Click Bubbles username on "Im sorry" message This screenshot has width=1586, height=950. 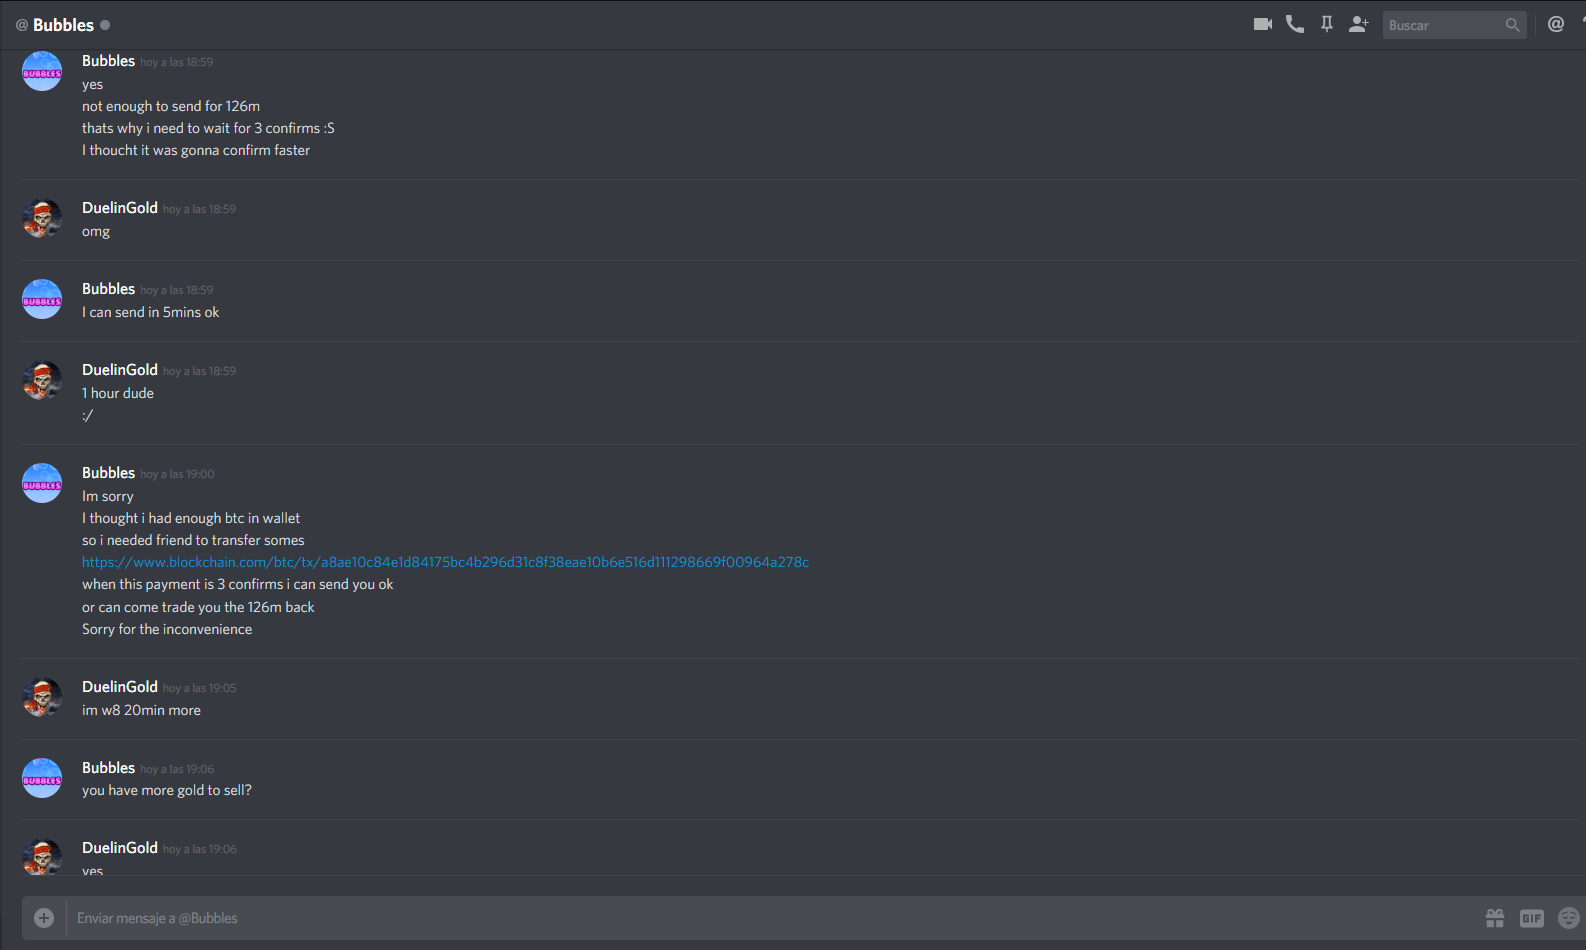pos(108,473)
